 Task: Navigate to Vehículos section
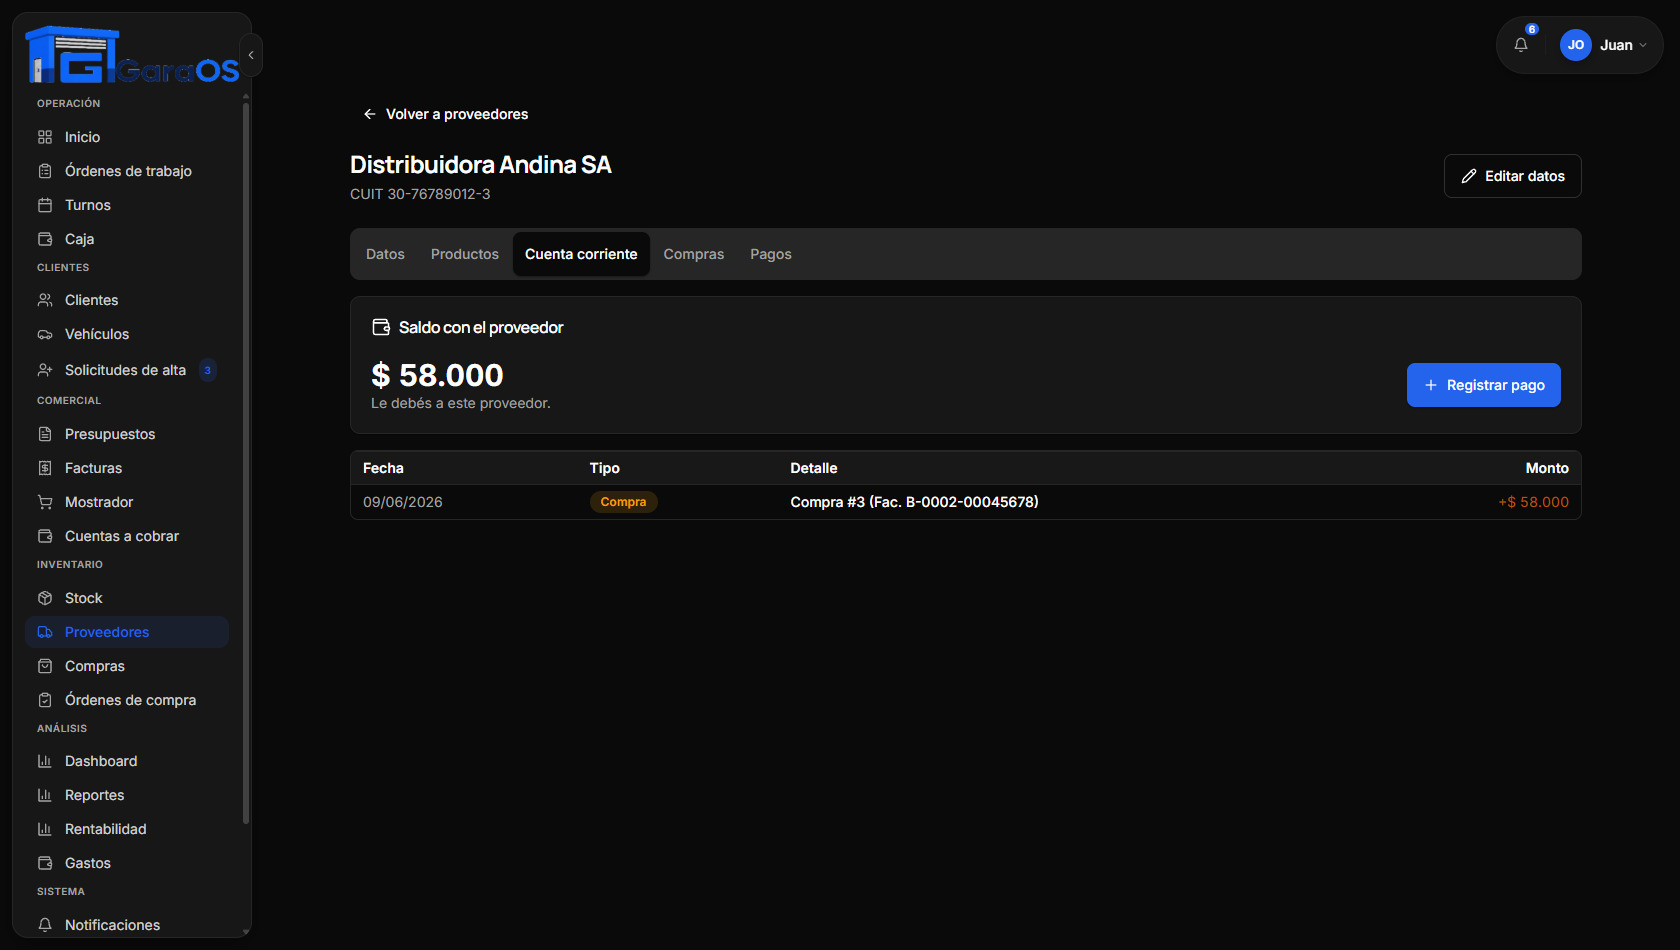(127, 334)
